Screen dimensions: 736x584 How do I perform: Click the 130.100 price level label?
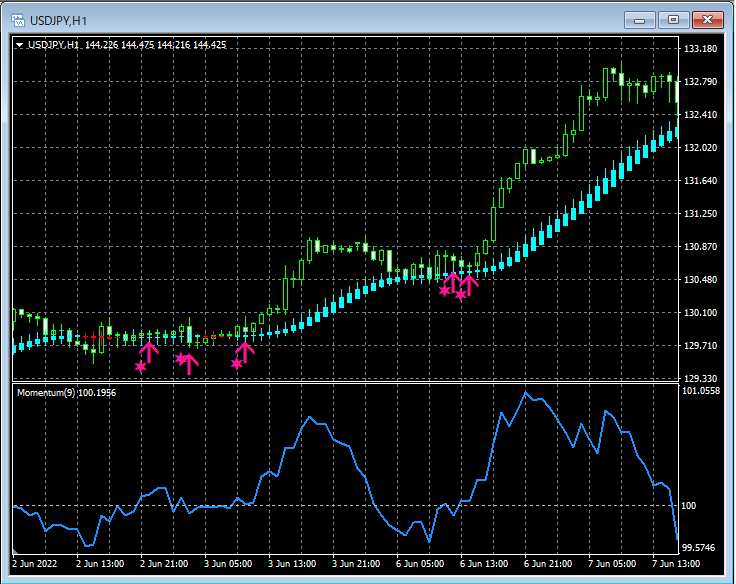tap(702, 313)
